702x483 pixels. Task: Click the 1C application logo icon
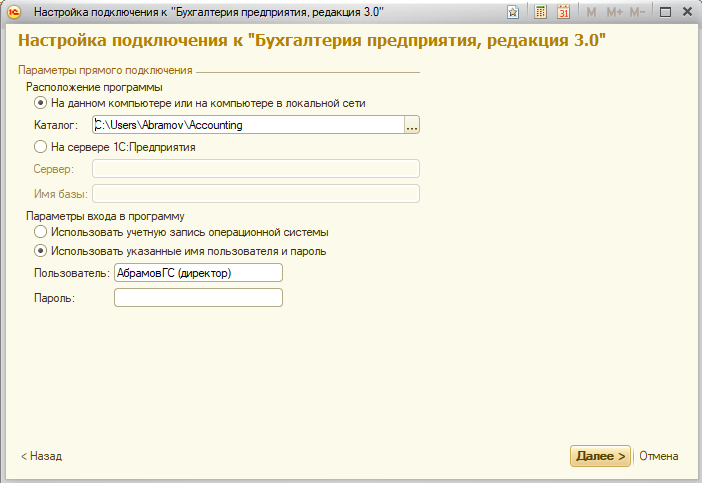(x=14, y=12)
